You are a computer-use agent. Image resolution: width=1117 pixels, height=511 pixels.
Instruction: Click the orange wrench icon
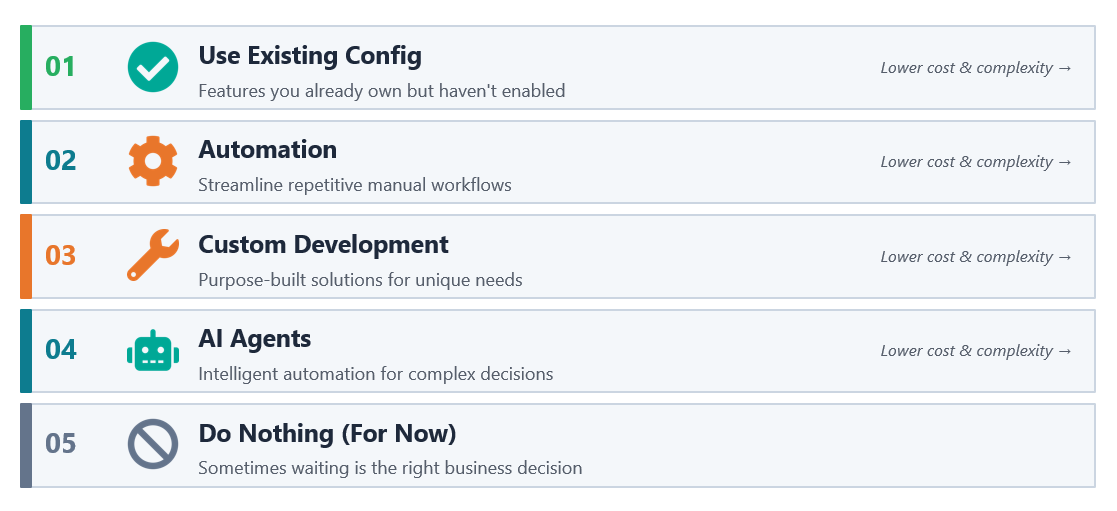(152, 255)
